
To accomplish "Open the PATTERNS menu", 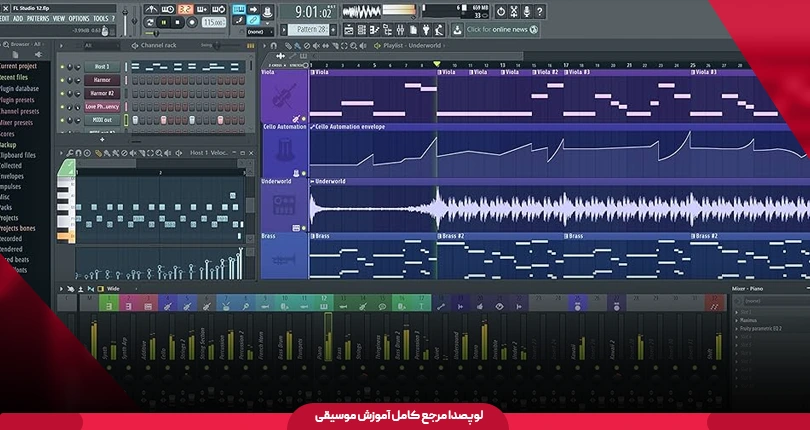I will point(38,19).
